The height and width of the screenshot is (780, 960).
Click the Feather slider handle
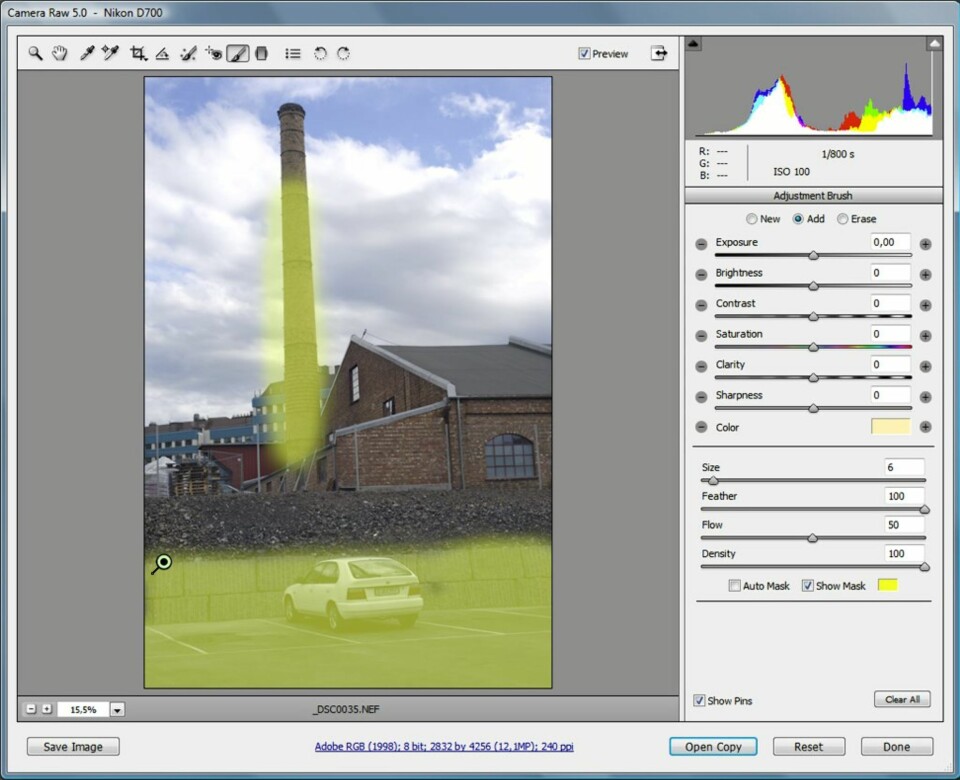[924, 509]
